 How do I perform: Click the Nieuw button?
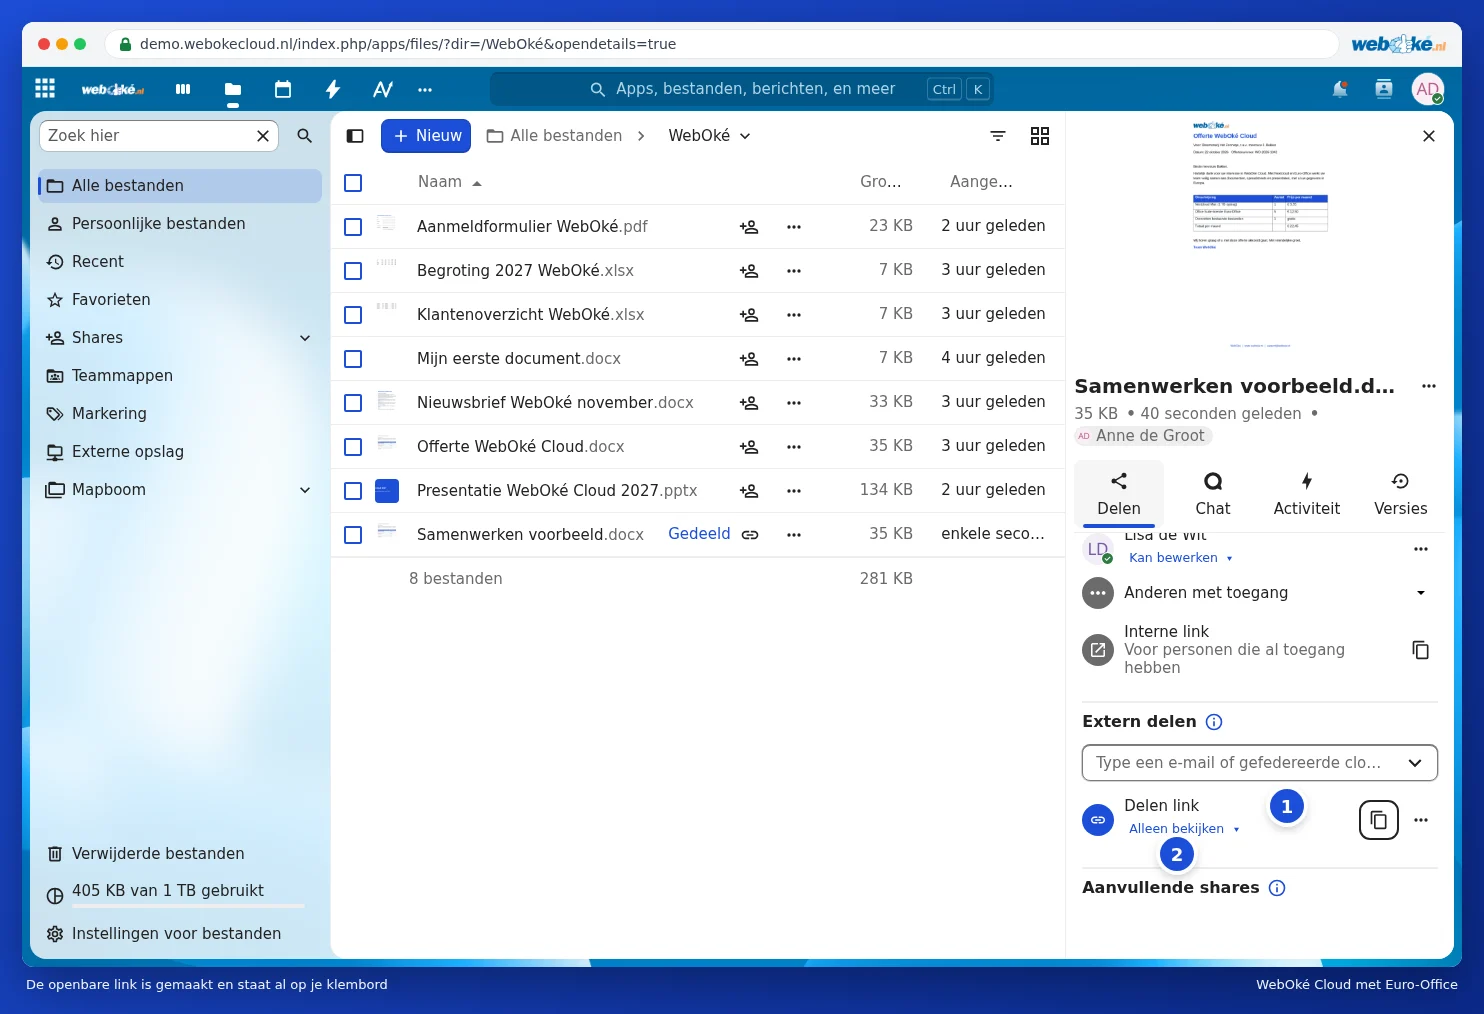(426, 136)
